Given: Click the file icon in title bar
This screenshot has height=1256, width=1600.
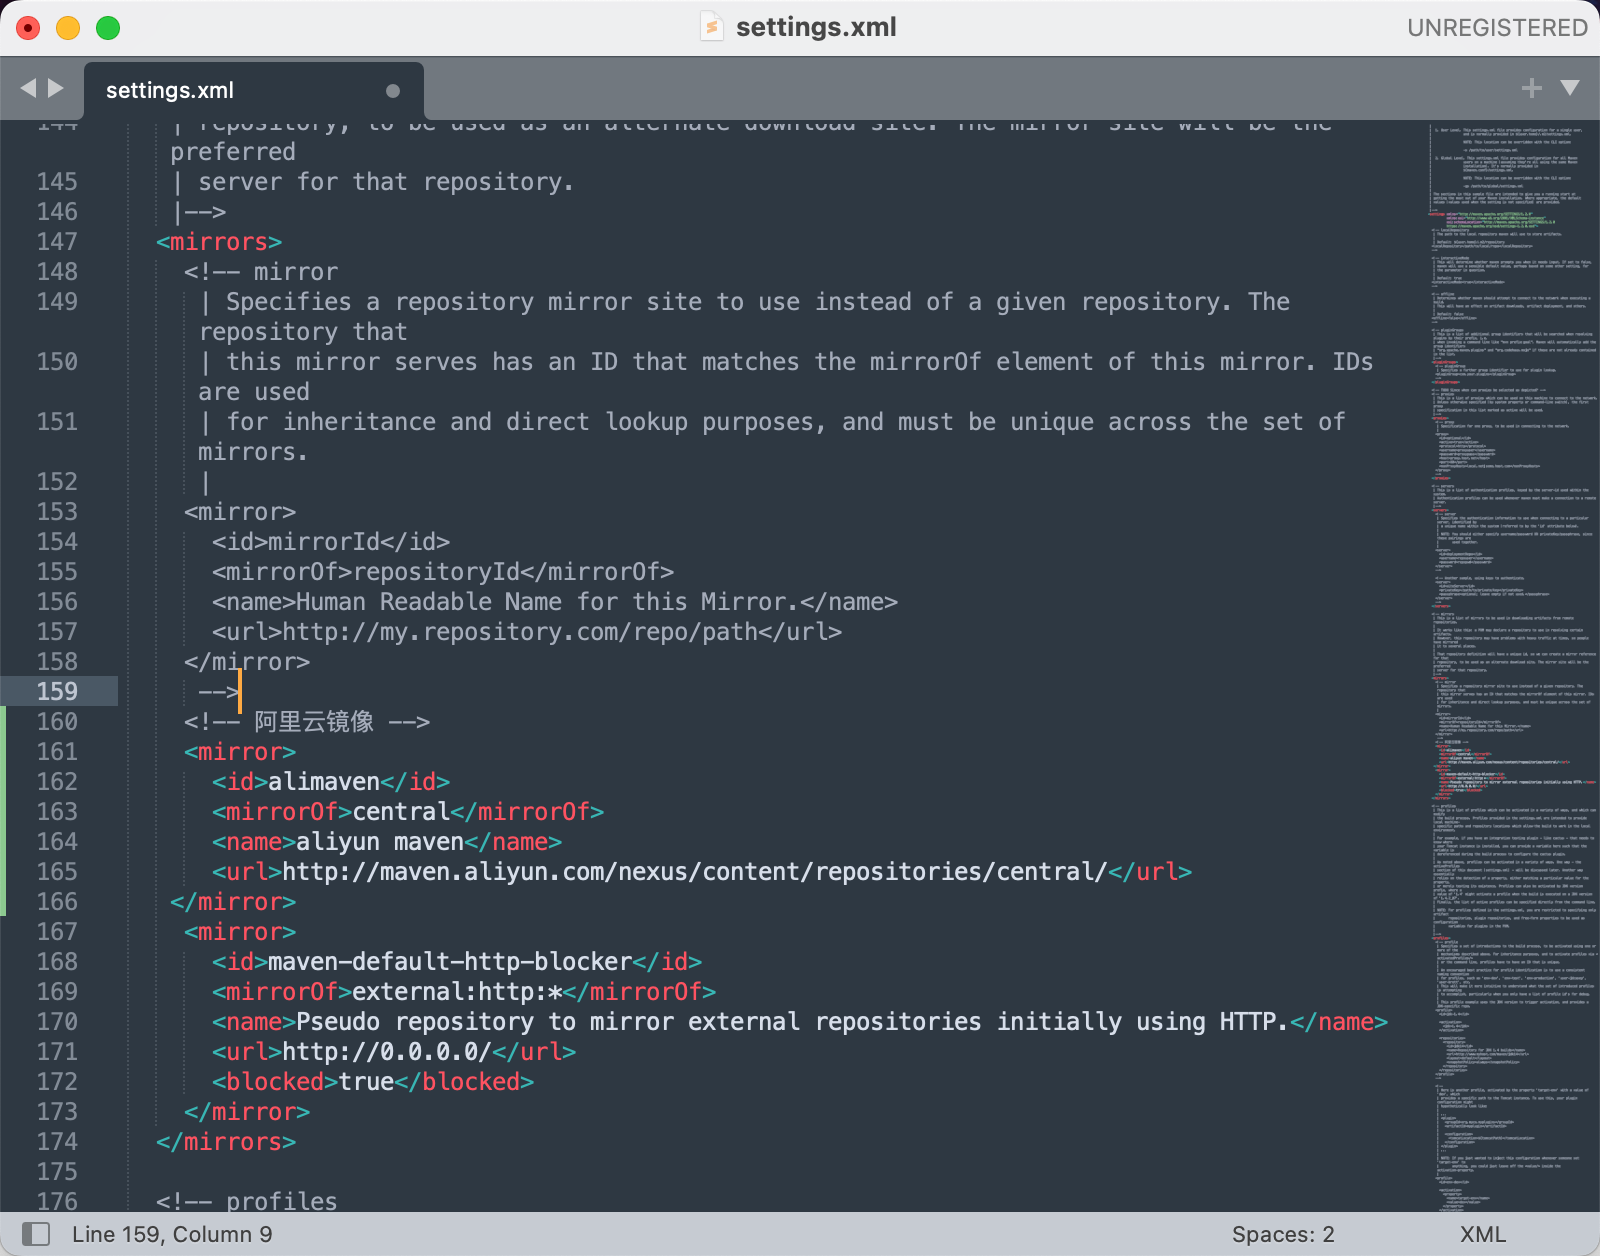Looking at the screenshot, I should tap(711, 27).
